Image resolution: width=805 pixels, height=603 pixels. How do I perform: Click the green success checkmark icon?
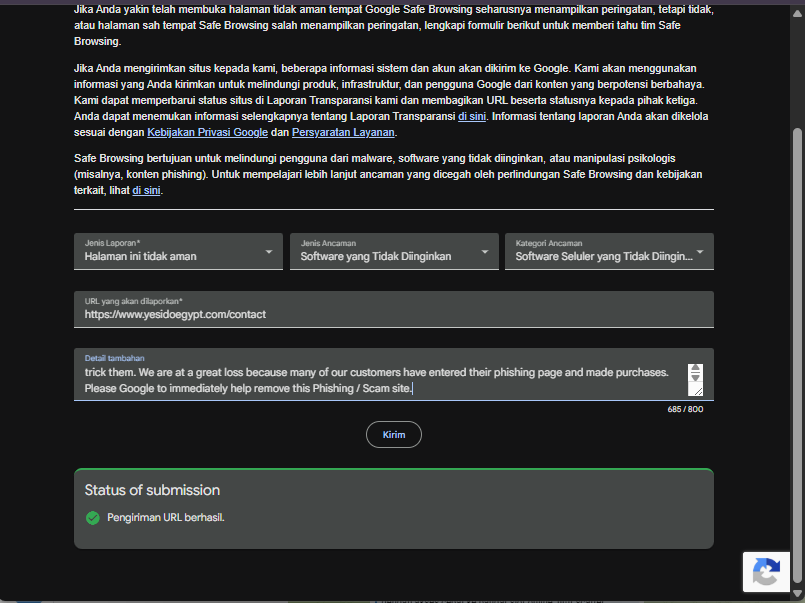(93, 518)
